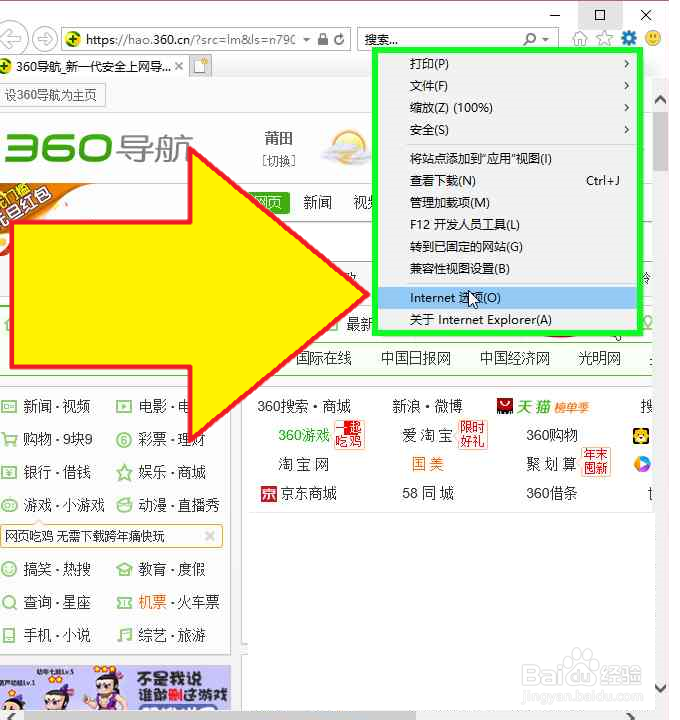Viewport: 680px width, 720px height.
Task: Open 360借条 link
Action: pos(551,494)
